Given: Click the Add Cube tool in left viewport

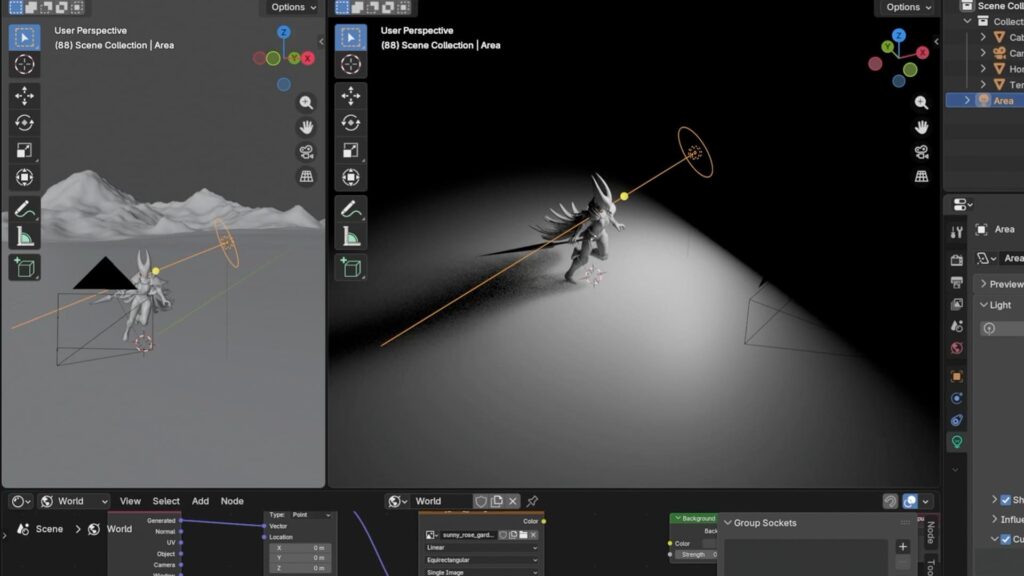Looking at the screenshot, I should pyautogui.click(x=25, y=267).
